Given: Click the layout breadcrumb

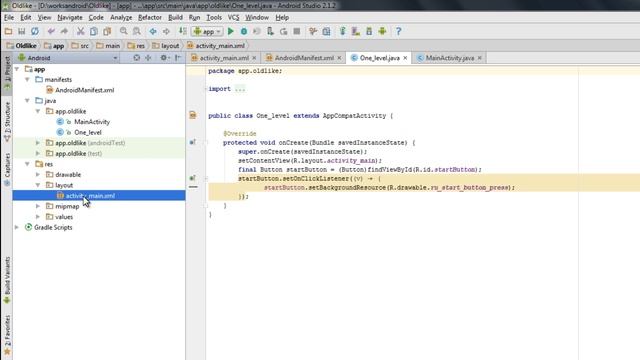Looking at the screenshot, I should (166, 46).
